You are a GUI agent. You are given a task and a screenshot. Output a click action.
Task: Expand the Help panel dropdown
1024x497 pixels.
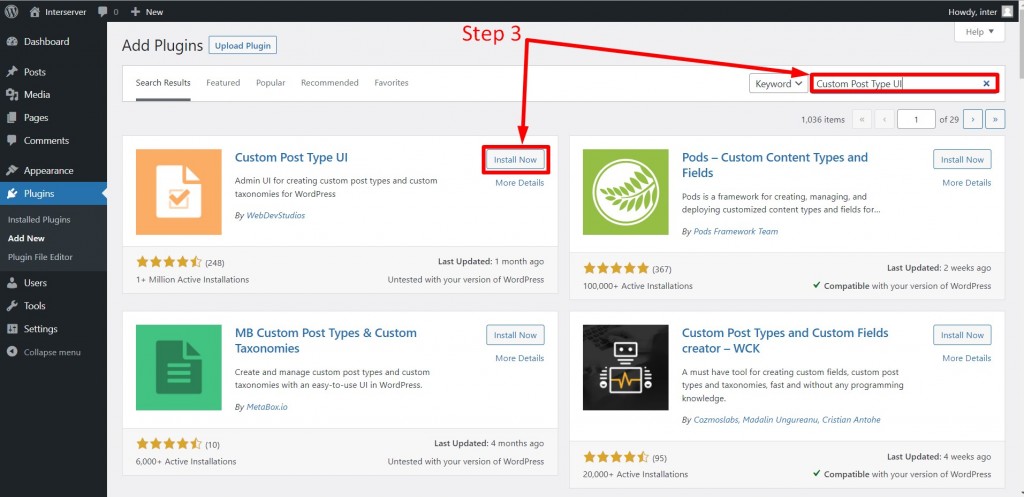click(979, 31)
